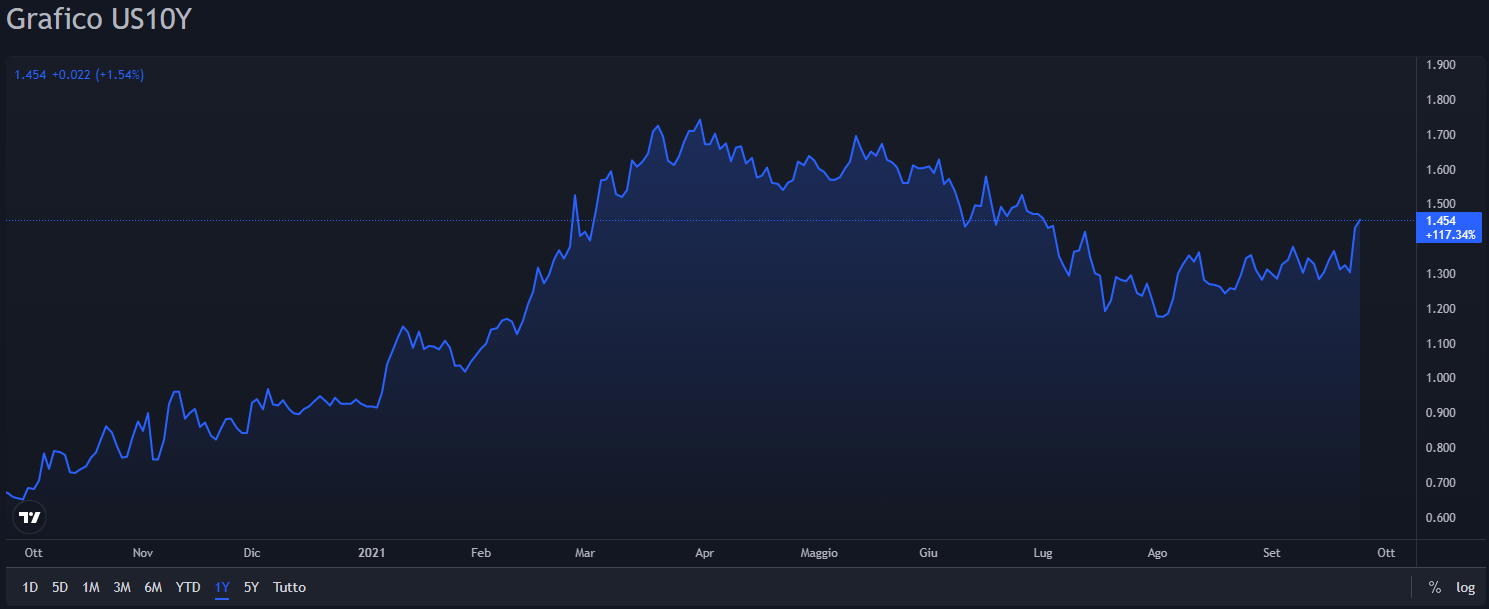Click the 1.454 +0.022 (+1.54%) legend value
Image resolution: width=1489 pixels, height=609 pixels.
click(x=79, y=74)
